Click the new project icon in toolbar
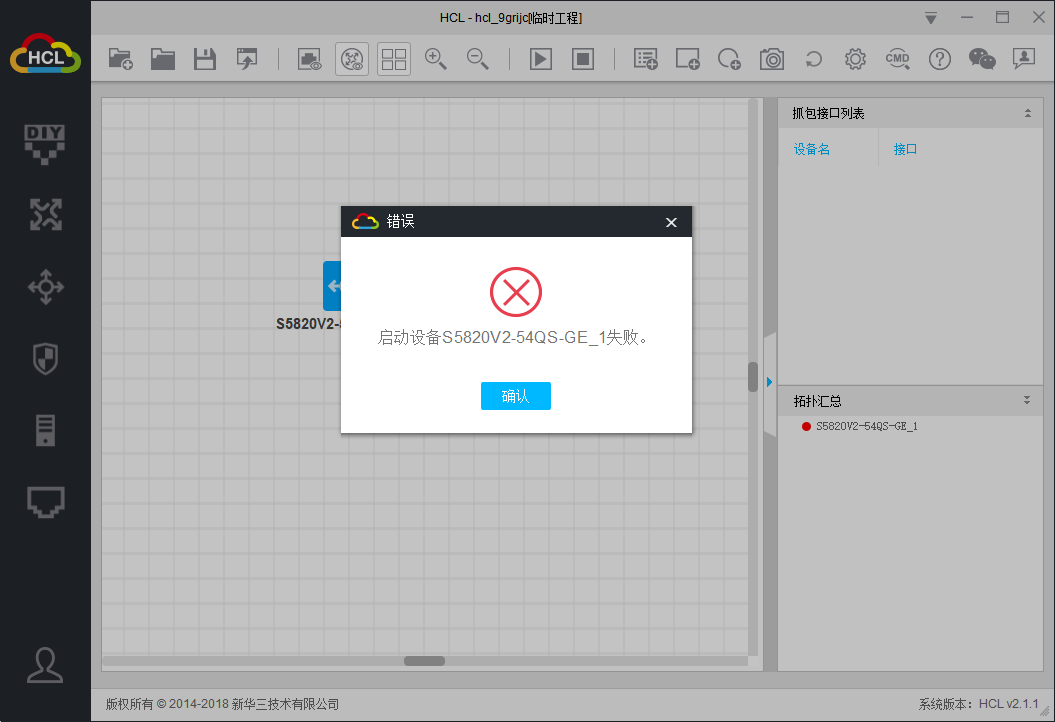This screenshot has height=722, width=1055. click(x=121, y=59)
